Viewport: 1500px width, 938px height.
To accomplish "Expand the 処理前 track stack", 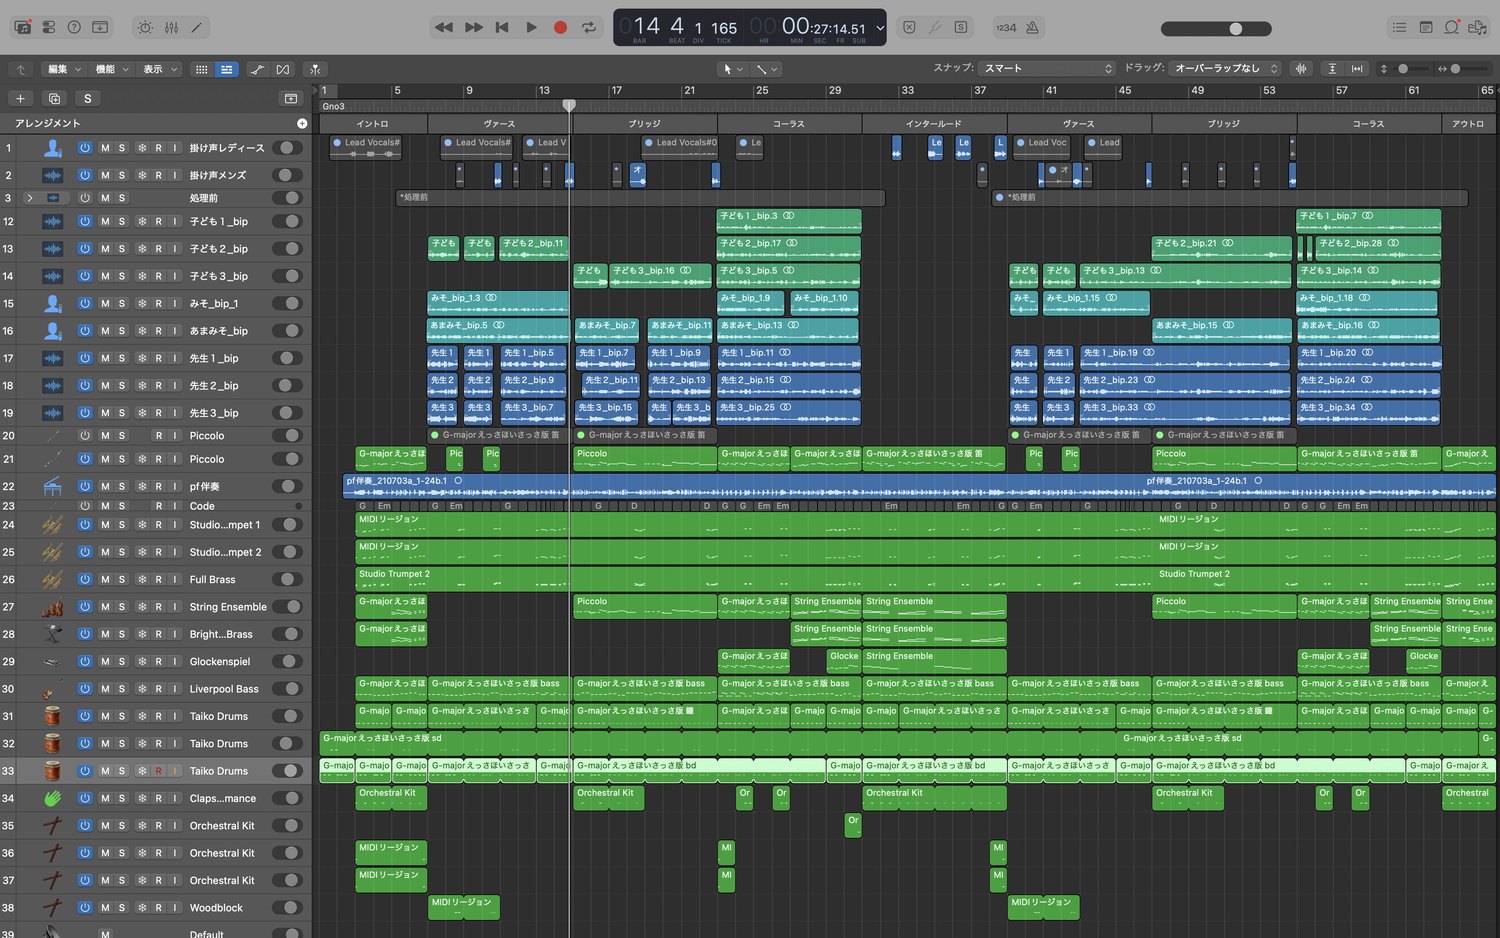I will coord(30,198).
